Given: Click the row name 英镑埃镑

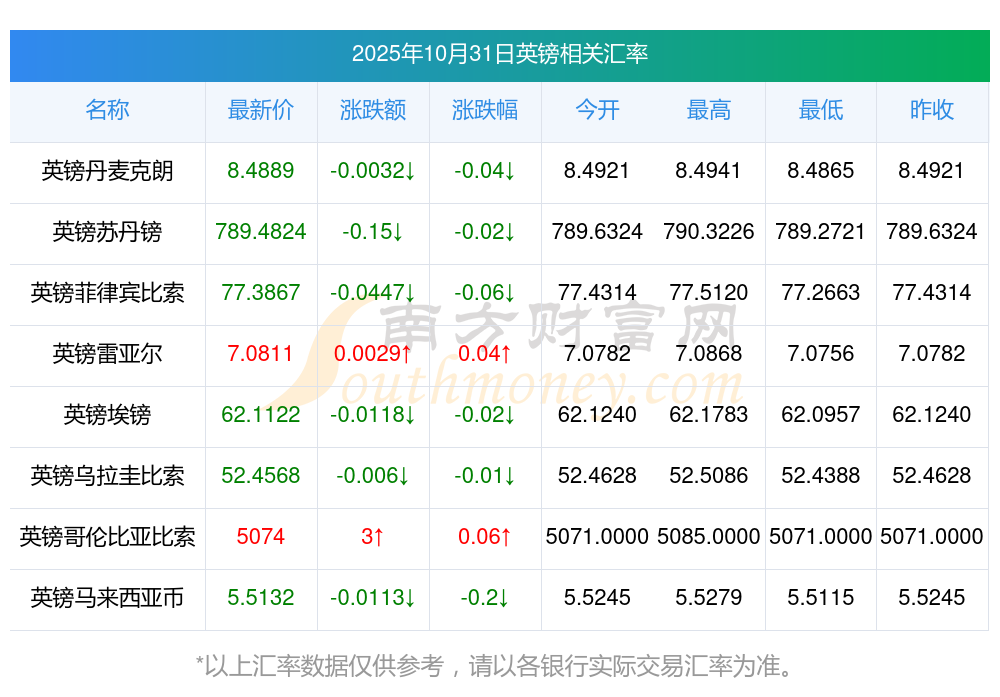Looking at the screenshot, I should 107,415.
